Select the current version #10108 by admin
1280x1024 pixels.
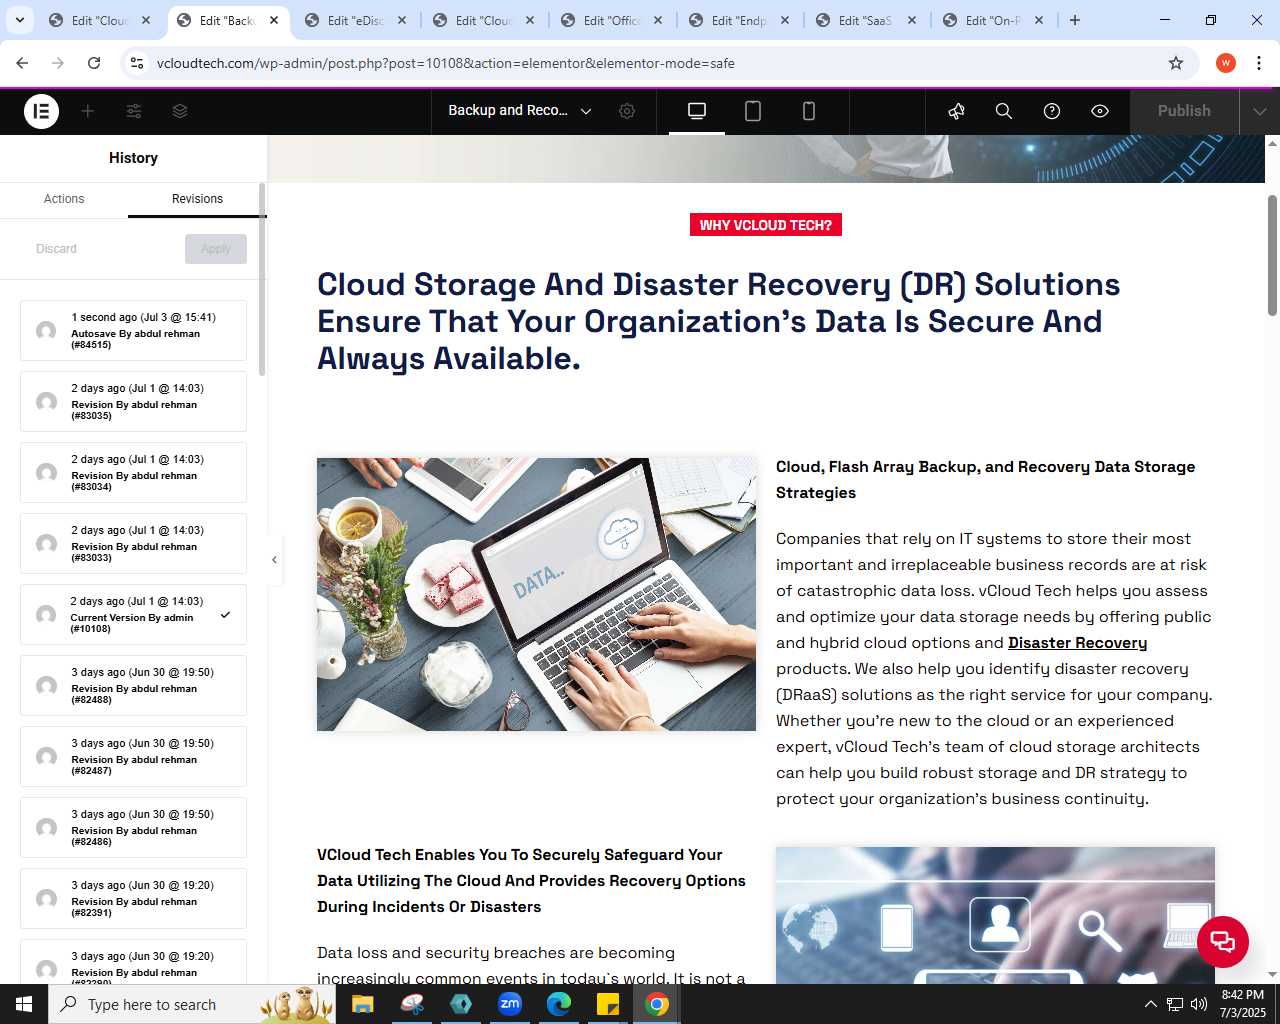click(x=133, y=615)
